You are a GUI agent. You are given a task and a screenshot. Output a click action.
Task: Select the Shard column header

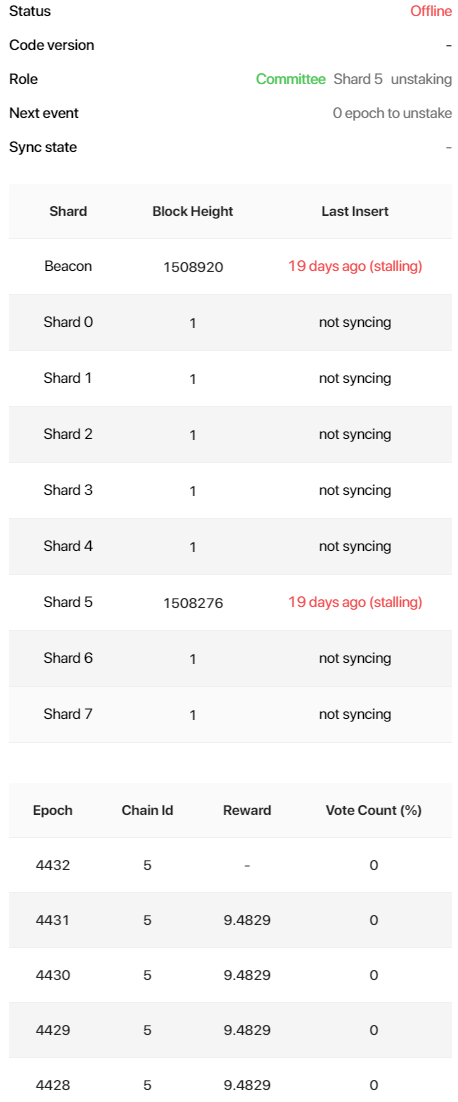pyautogui.click(x=68, y=211)
